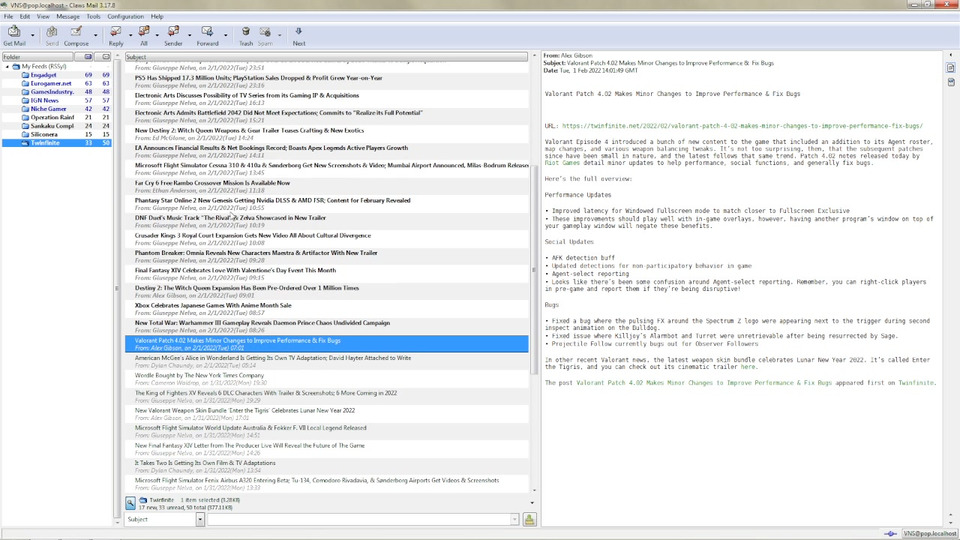Screen dimensions: 960x540
Task: Open the Compose dropdown arrow
Action: [x=96, y=36]
